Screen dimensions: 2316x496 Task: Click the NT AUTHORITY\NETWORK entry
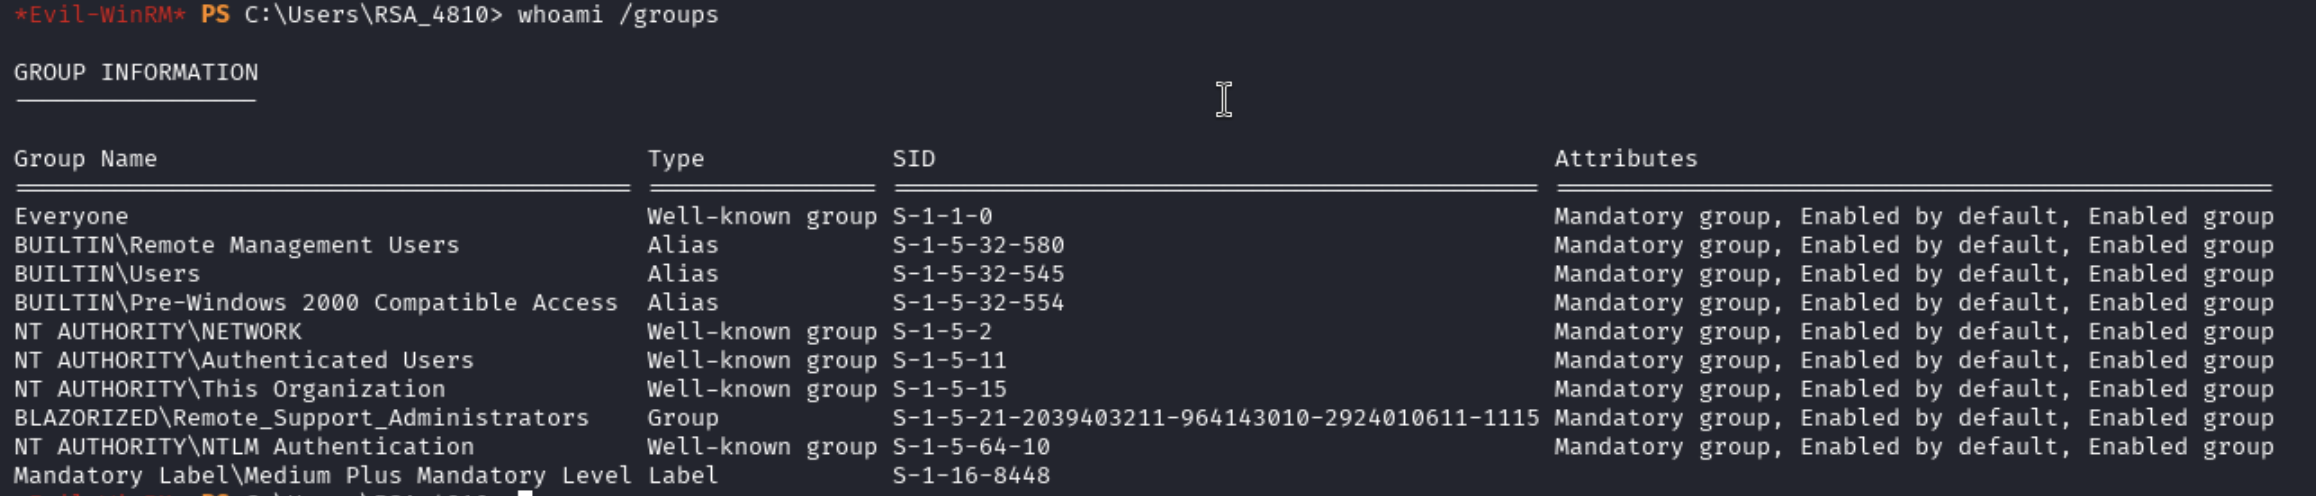click(x=157, y=331)
